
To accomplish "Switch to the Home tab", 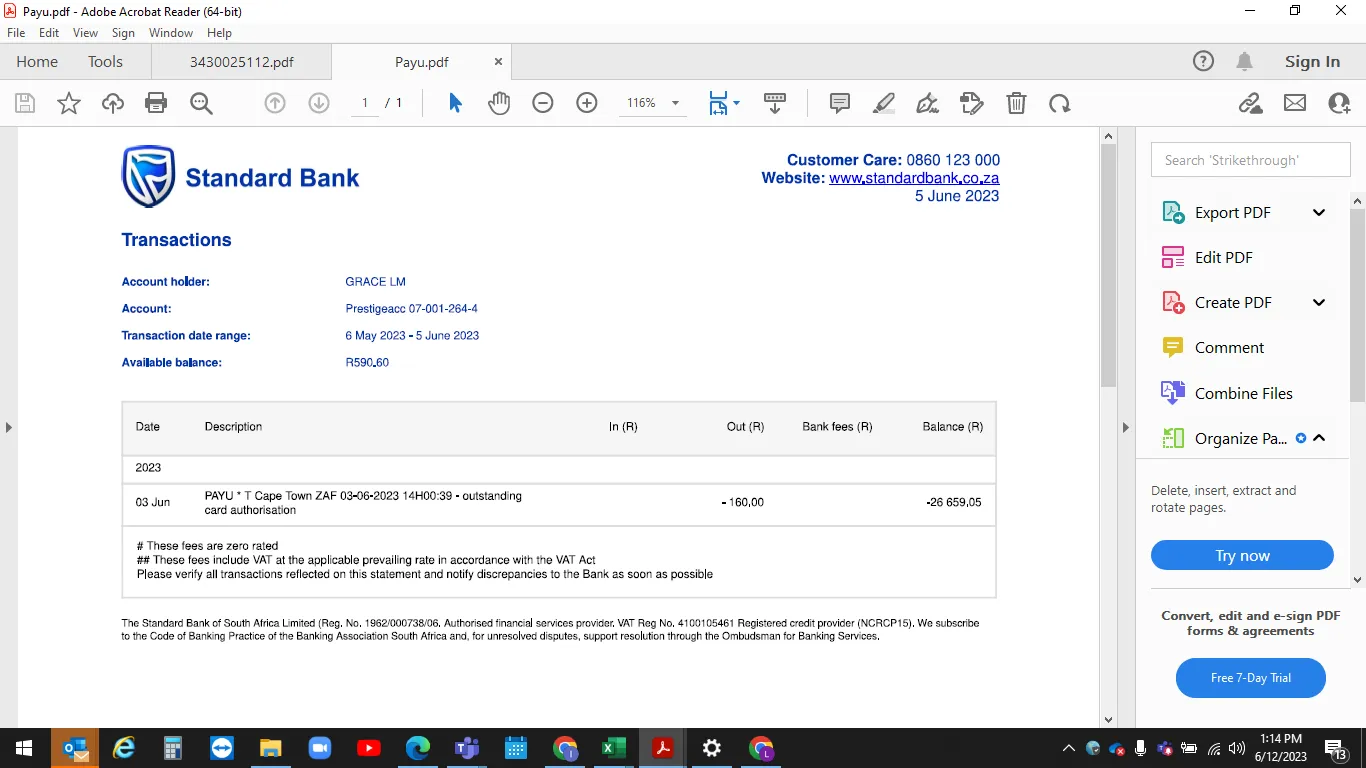I will click(37, 61).
